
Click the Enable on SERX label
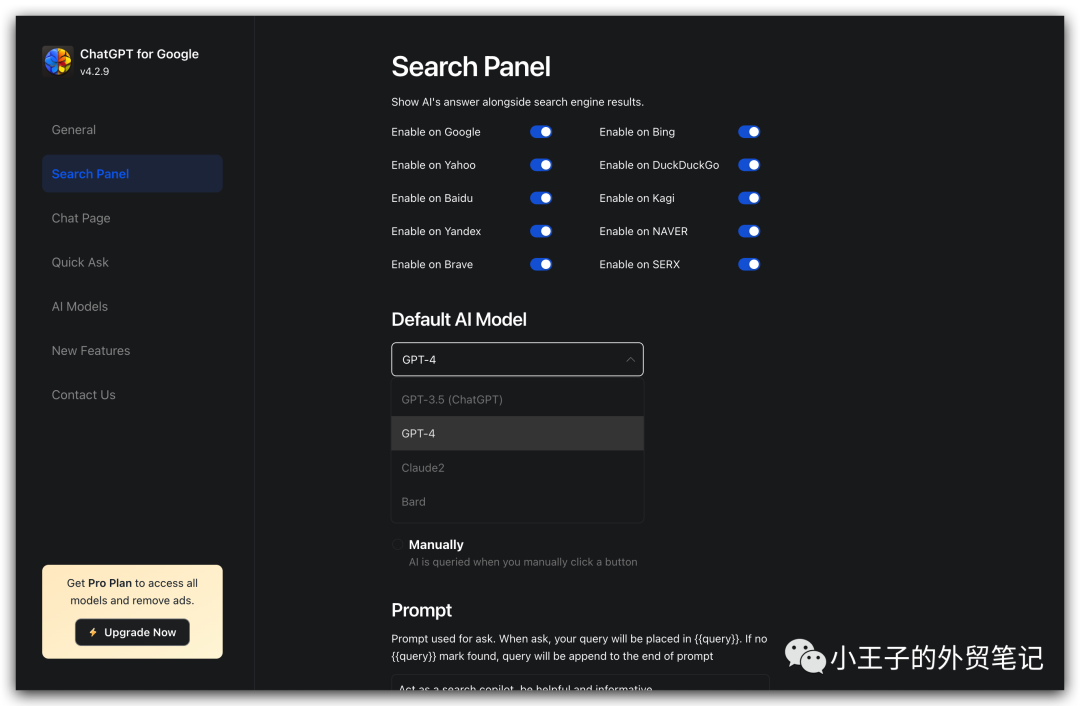[x=639, y=264]
